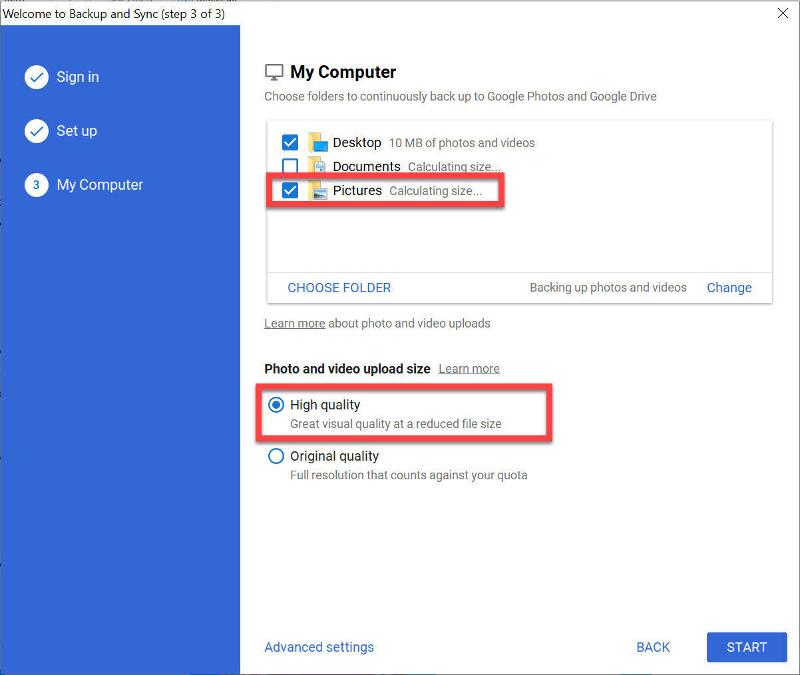
Task: Click 'Backing up photos and videos' text
Action: tap(608, 288)
